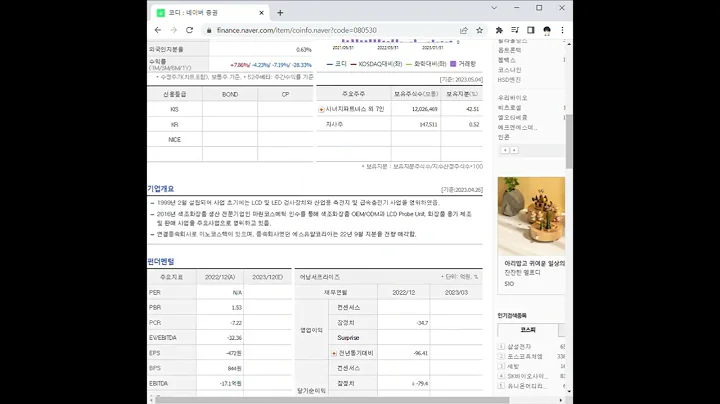Open the Chrome profile avatar
Viewport: 720px width, 404px height.
547,30
